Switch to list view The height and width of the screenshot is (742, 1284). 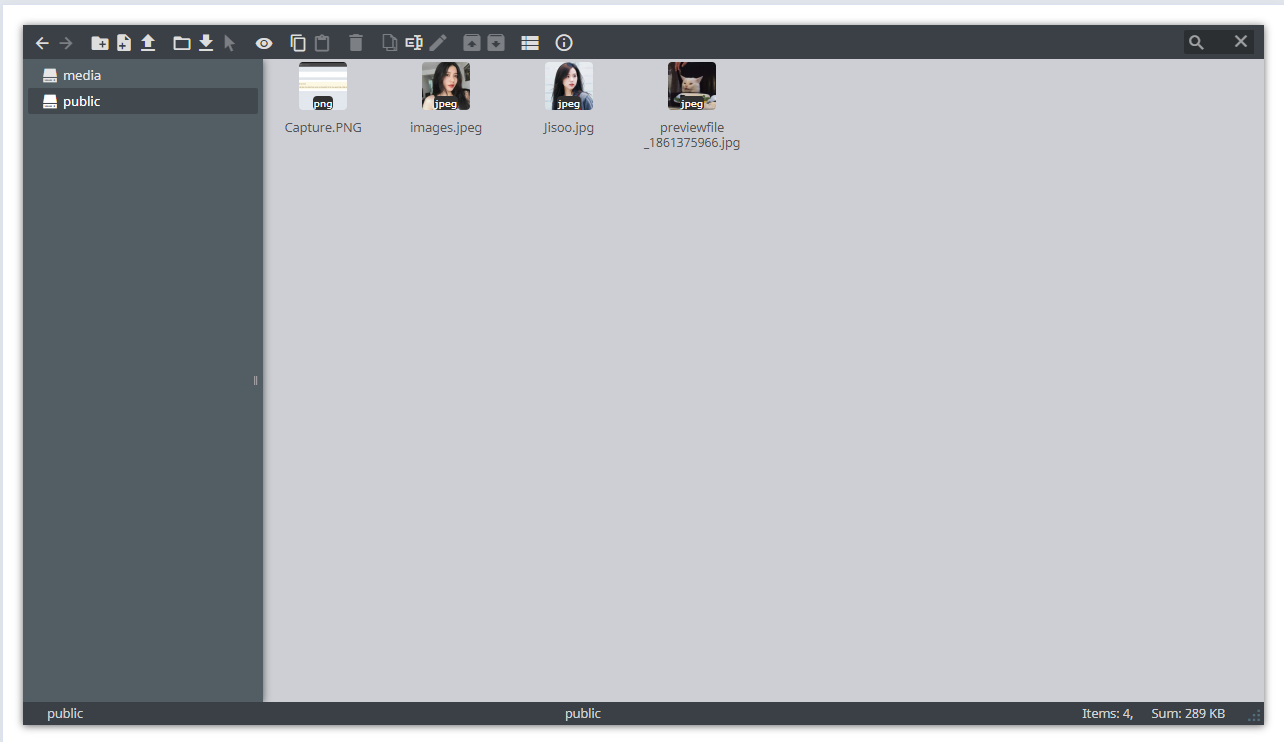click(x=530, y=43)
